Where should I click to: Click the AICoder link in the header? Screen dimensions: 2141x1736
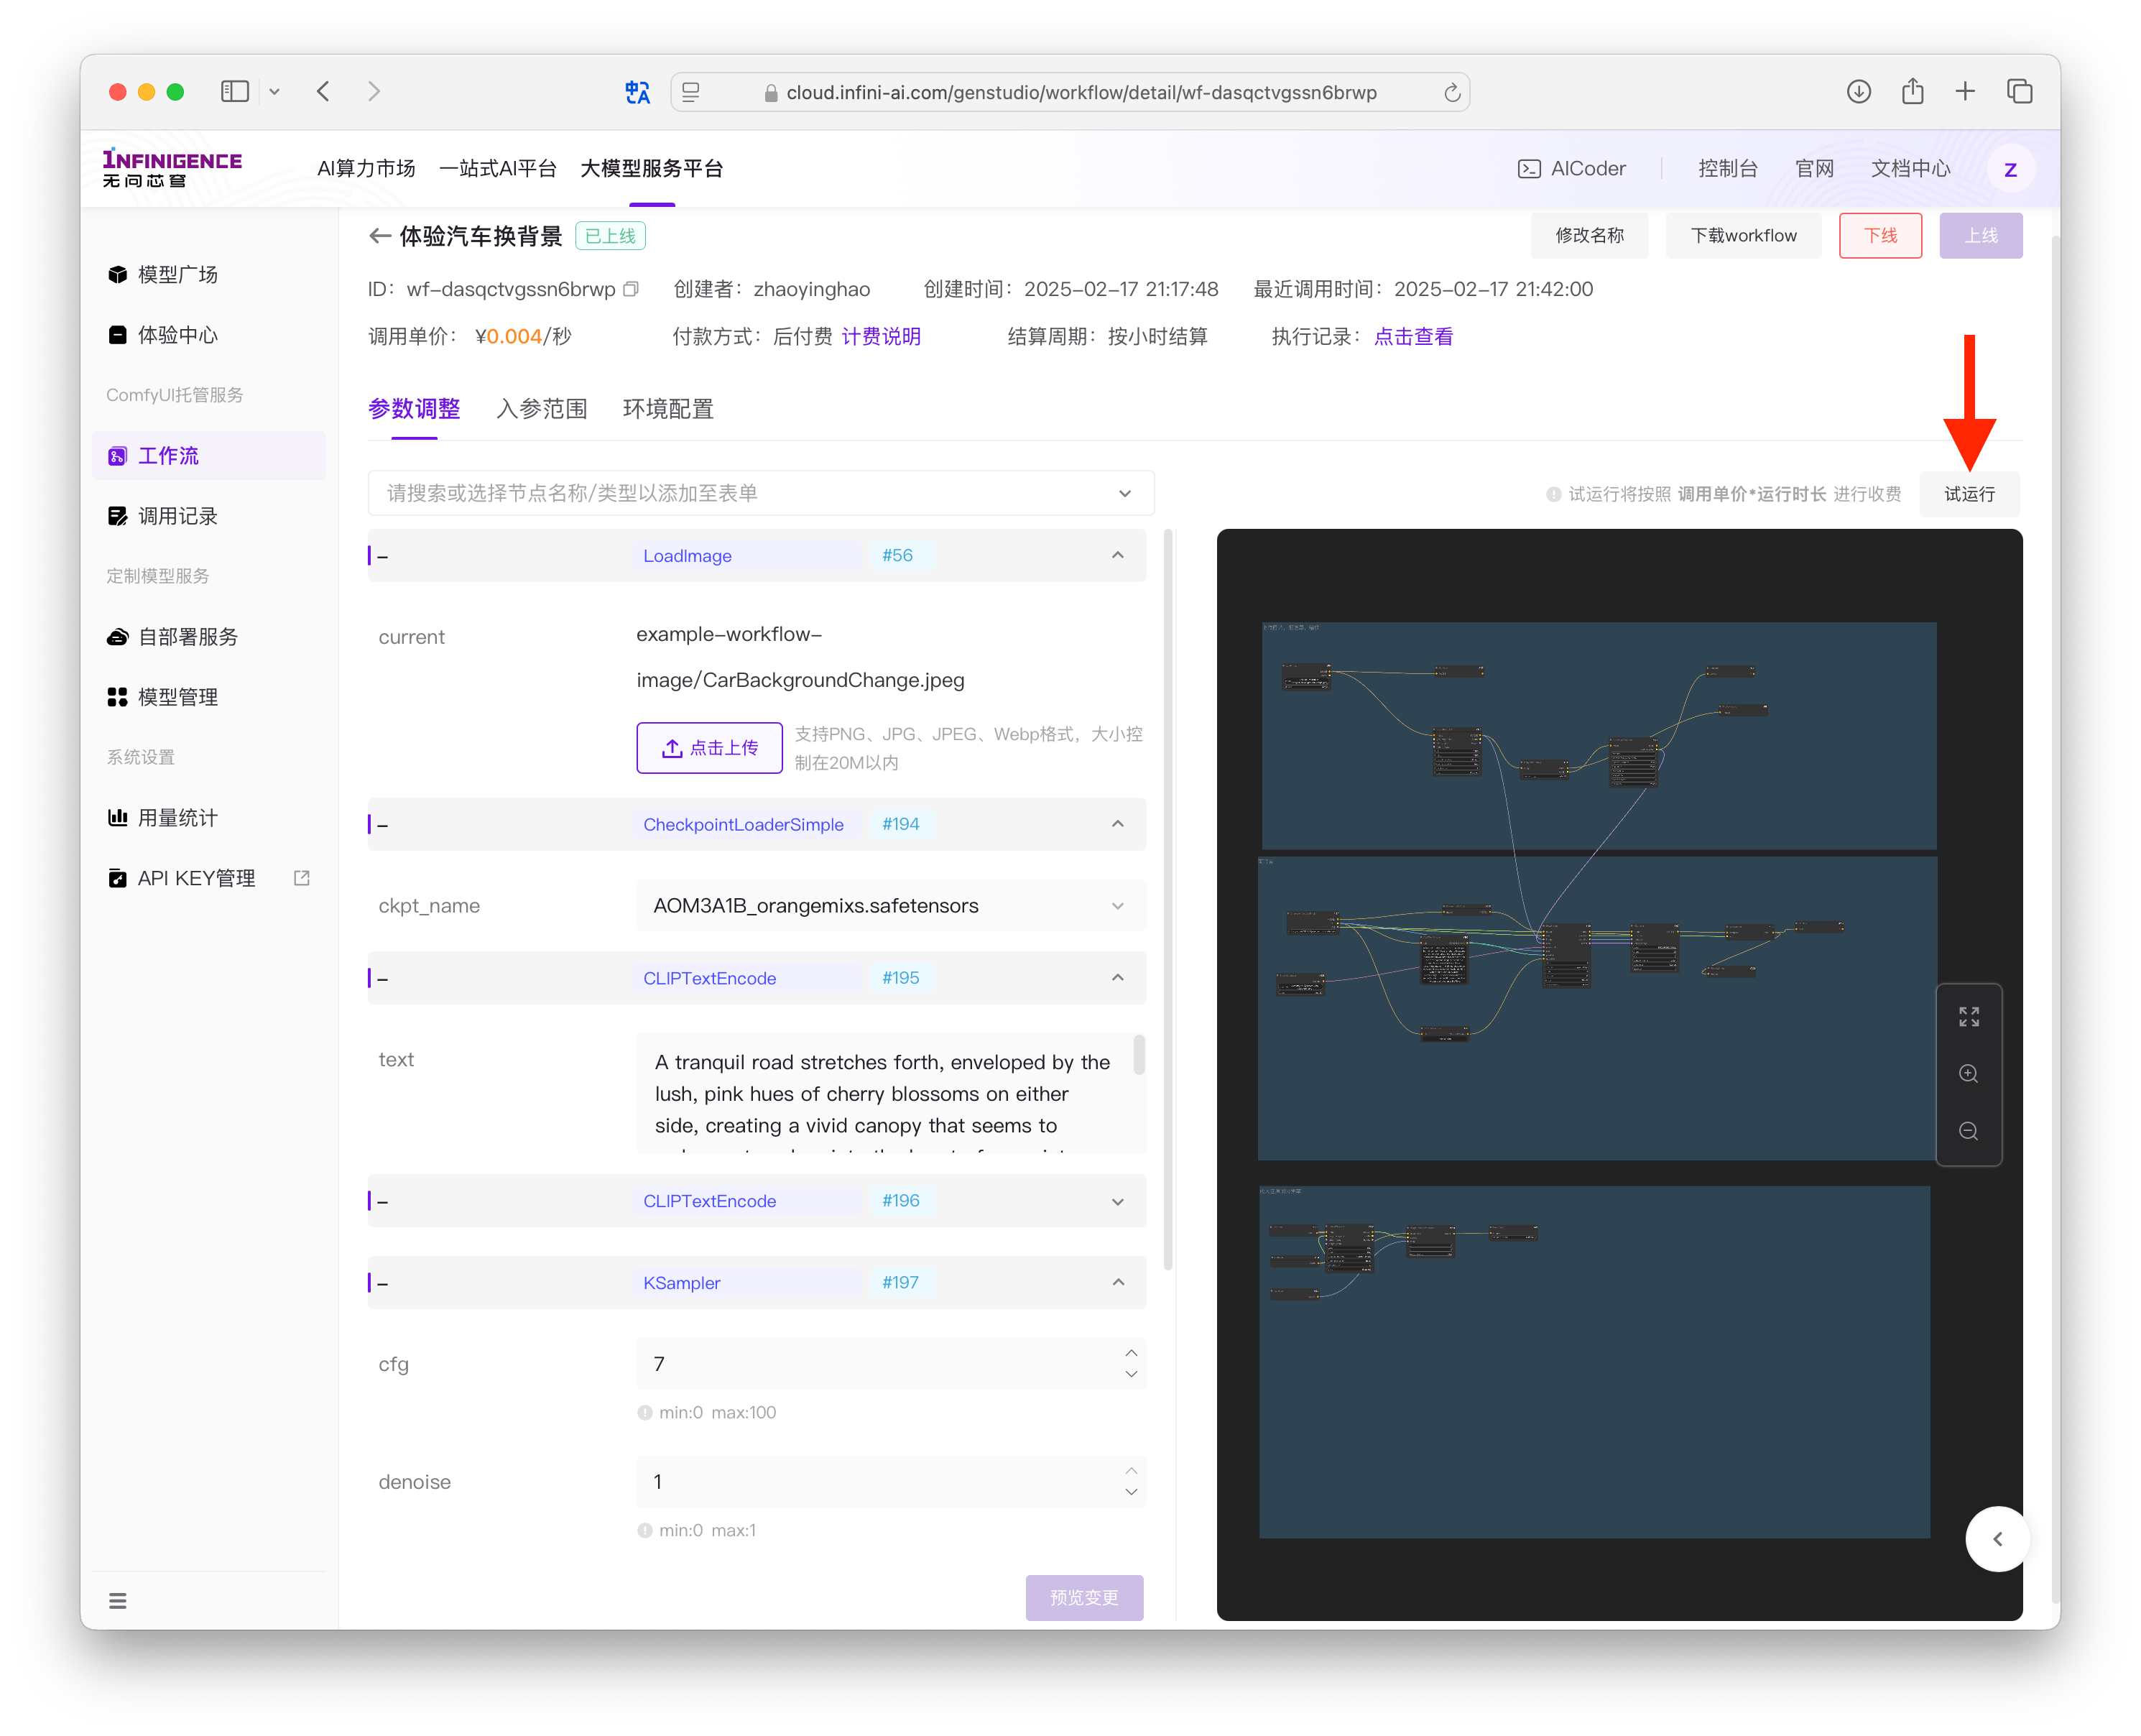[1572, 169]
